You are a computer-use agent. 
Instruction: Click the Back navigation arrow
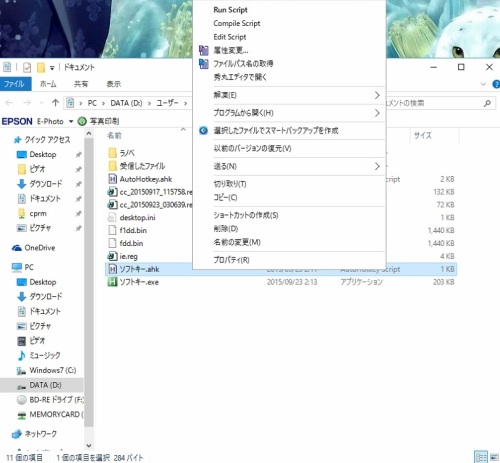tap(9, 103)
